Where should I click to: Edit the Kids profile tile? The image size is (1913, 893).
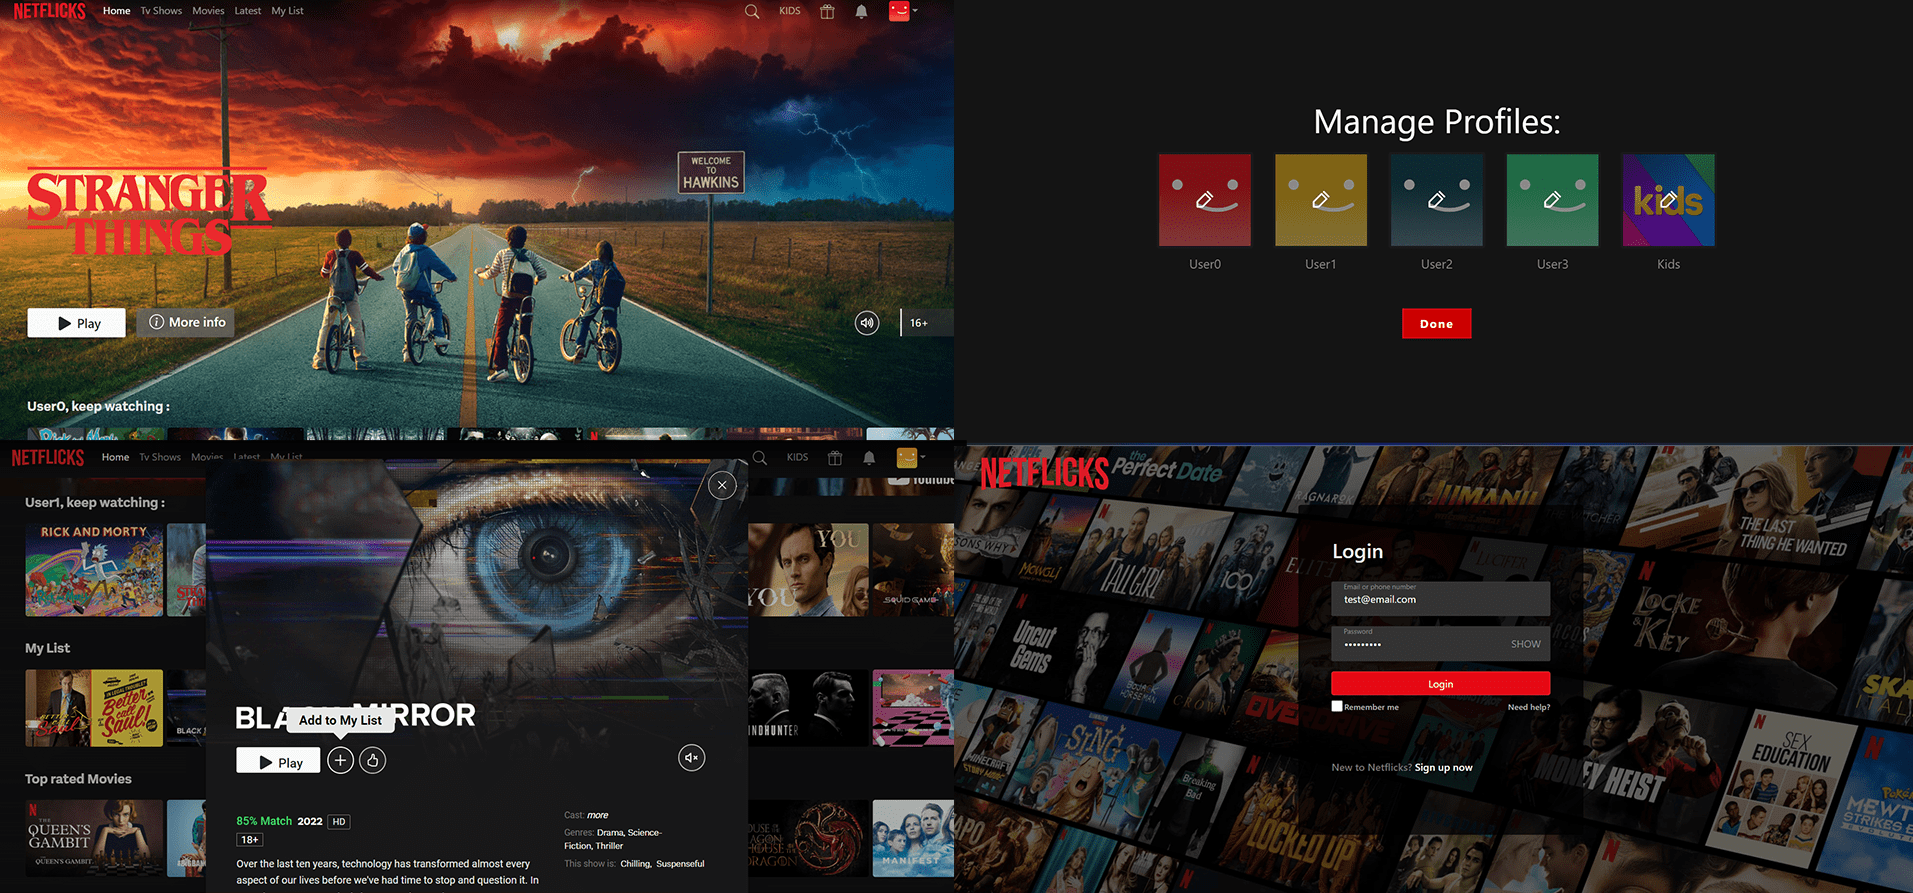tap(1669, 200)
